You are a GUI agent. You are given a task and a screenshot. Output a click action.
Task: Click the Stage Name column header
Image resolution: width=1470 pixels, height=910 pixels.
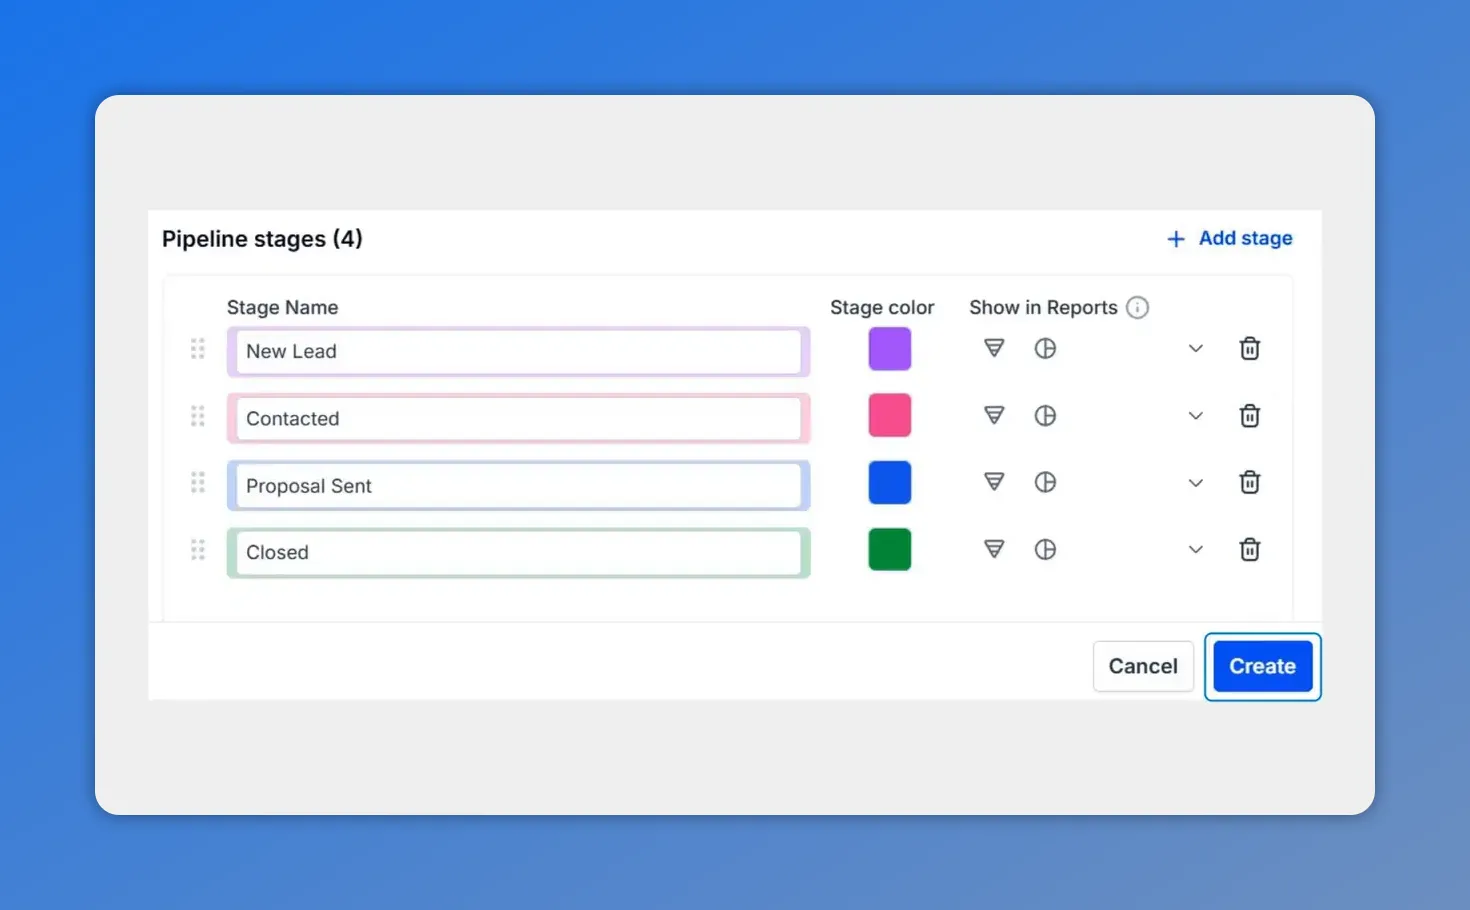(x=283, y=307)
